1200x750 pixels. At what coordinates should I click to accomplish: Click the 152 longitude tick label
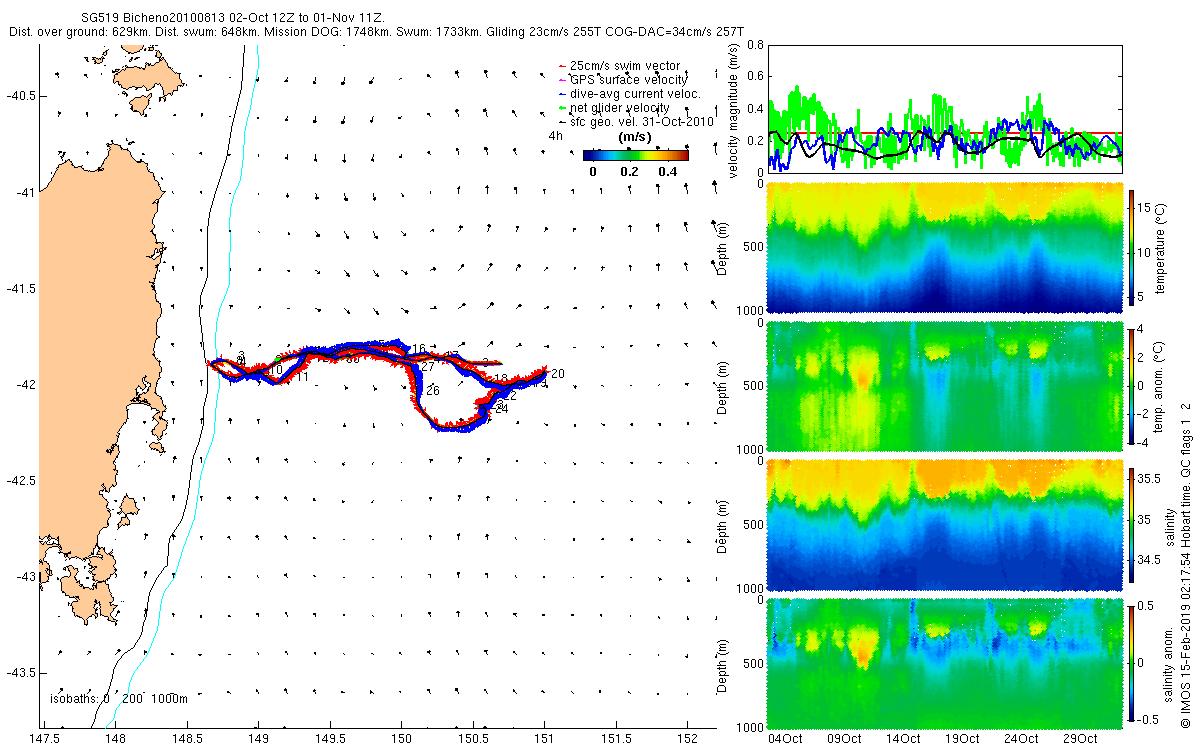pos(688,739)
